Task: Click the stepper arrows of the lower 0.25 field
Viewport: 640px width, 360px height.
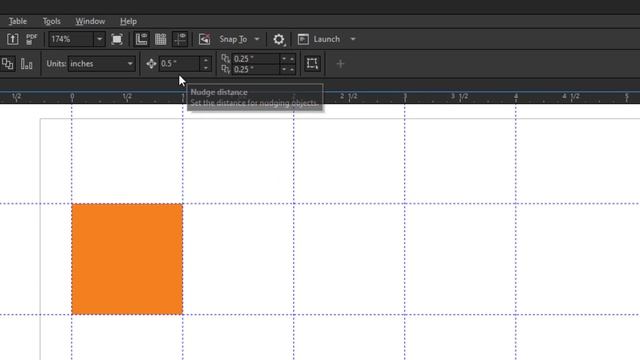Action: tap(288, 69)
